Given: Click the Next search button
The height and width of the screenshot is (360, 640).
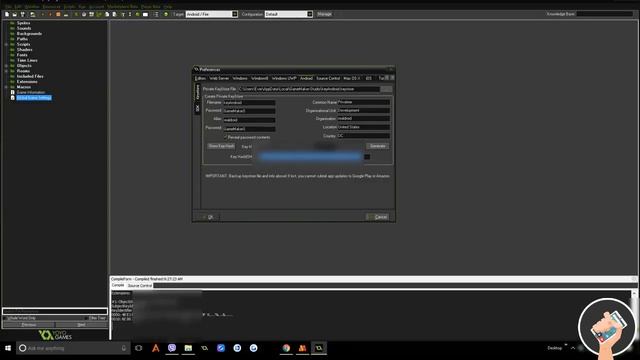Looking at the screenshot, I should 81,325.
